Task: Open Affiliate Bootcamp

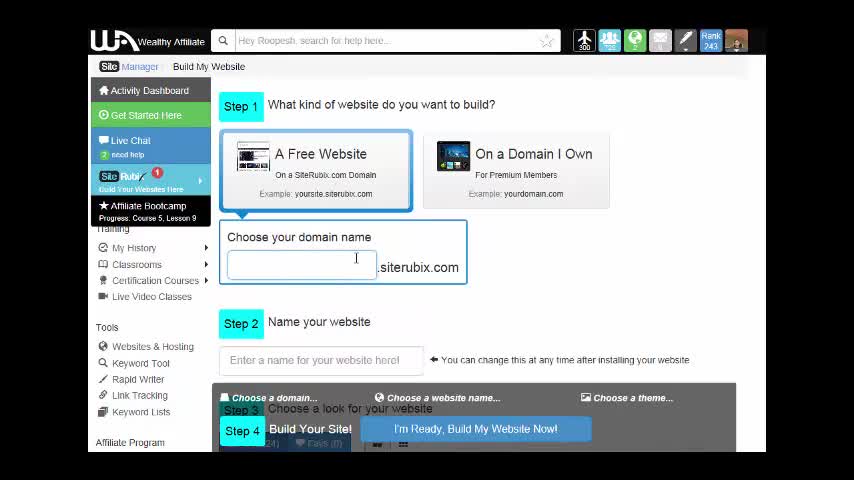Action: [151, 211]
